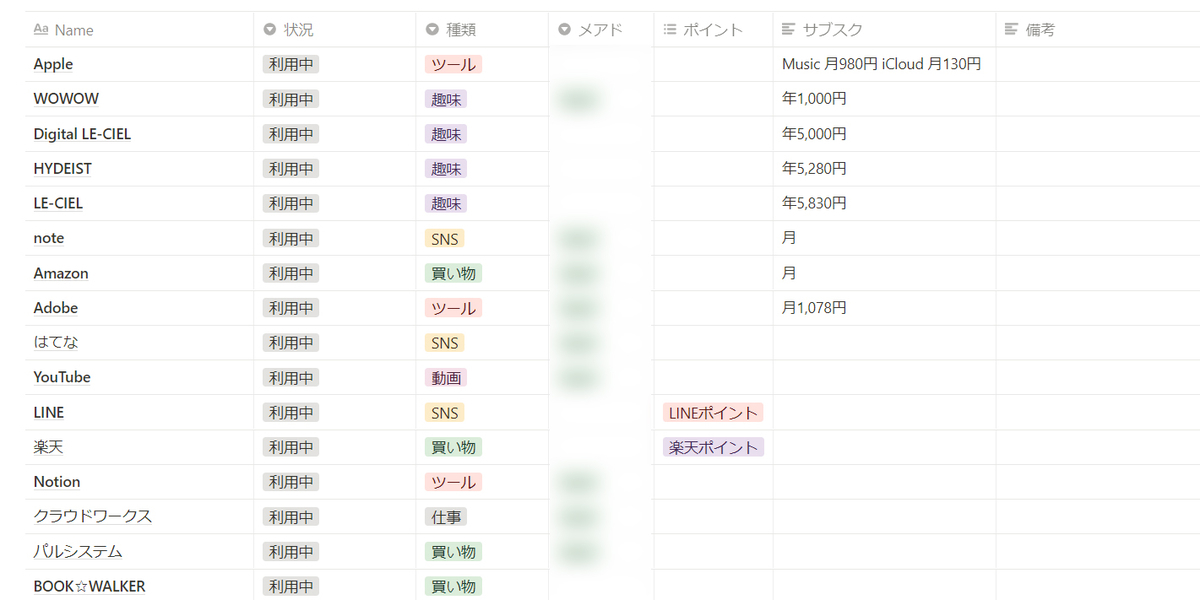Open the Notion page link
Viewport: 1200px width, 600px height.
[56, 481]
